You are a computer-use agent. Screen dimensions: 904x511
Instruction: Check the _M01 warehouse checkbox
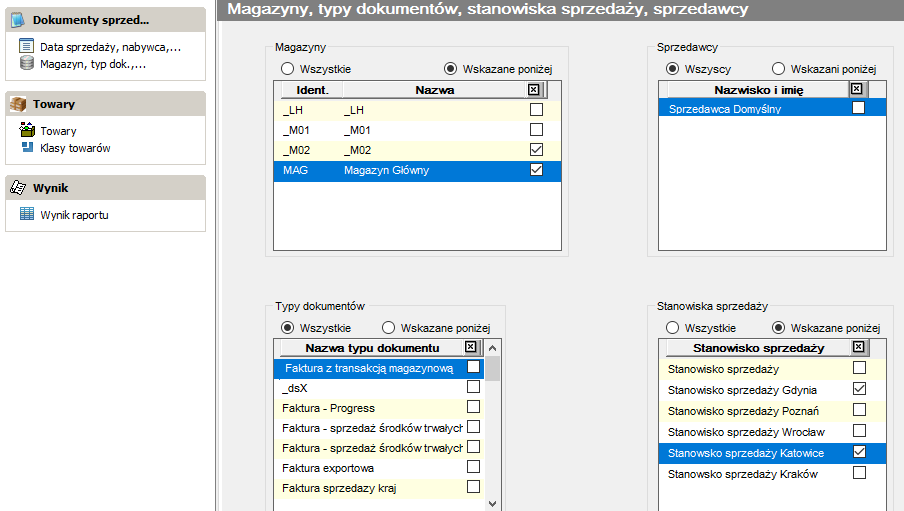click(536, 129)
